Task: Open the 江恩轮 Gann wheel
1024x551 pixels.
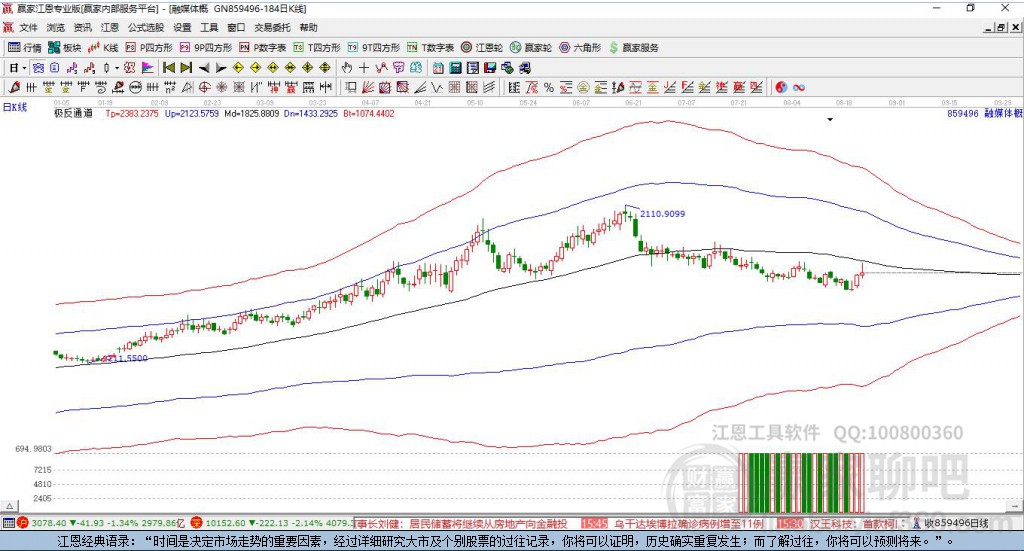Action: 482,48
